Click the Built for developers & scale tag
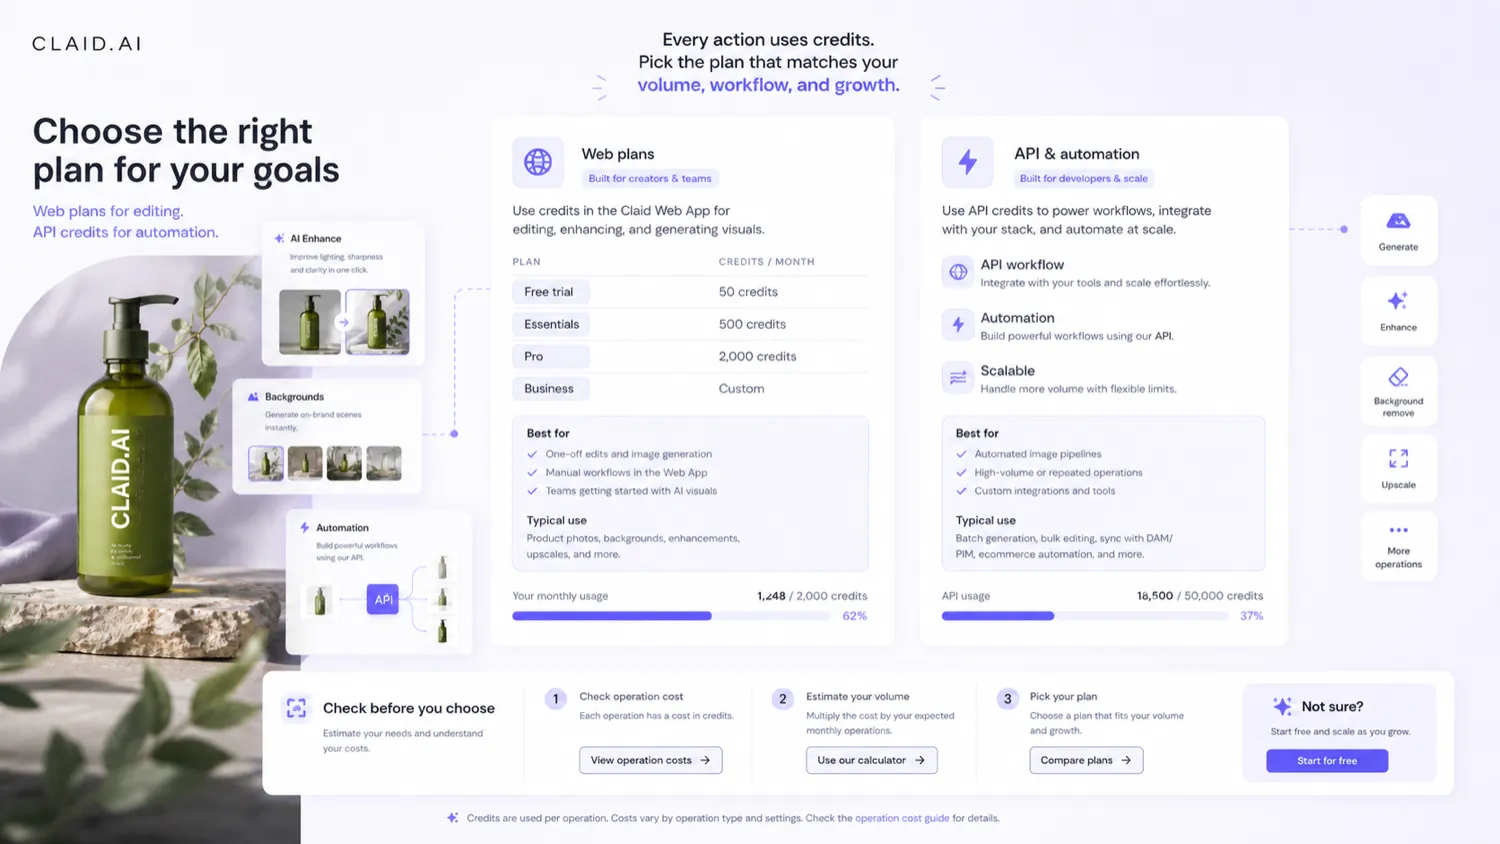This screenshot has width=1500, height=844. tap(1084, 178)
